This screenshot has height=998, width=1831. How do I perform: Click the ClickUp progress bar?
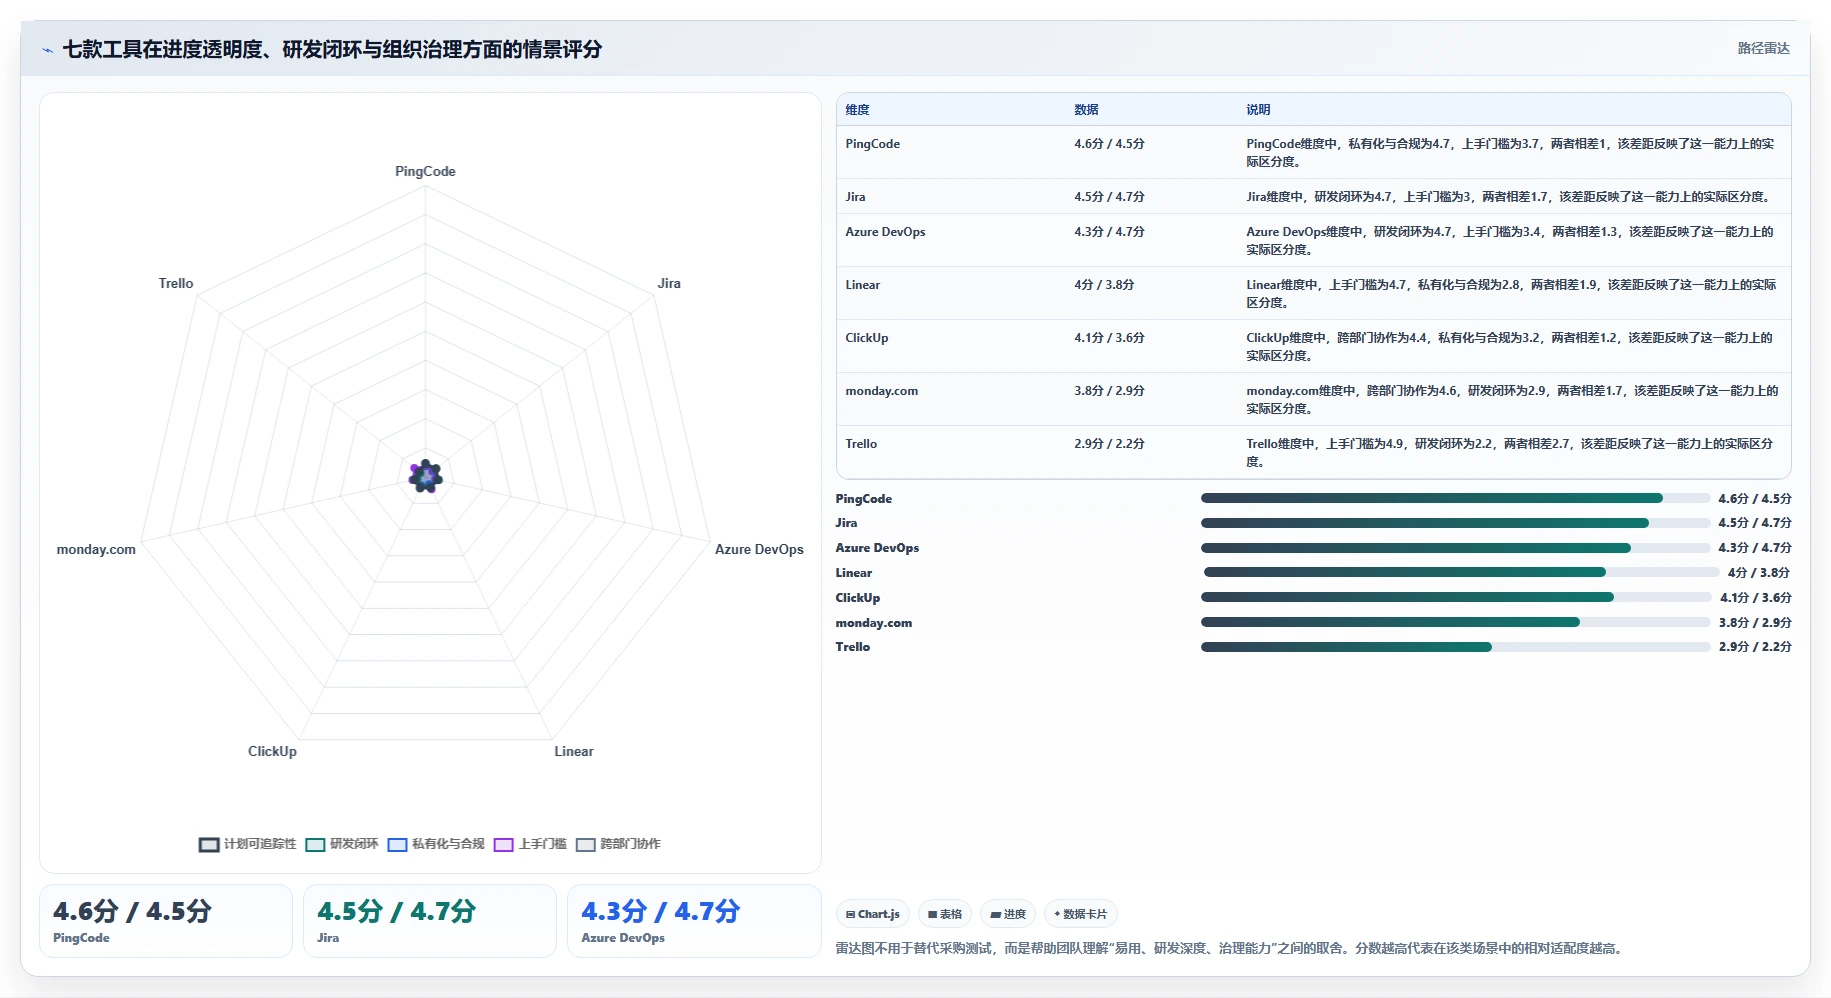(1456, 597)
